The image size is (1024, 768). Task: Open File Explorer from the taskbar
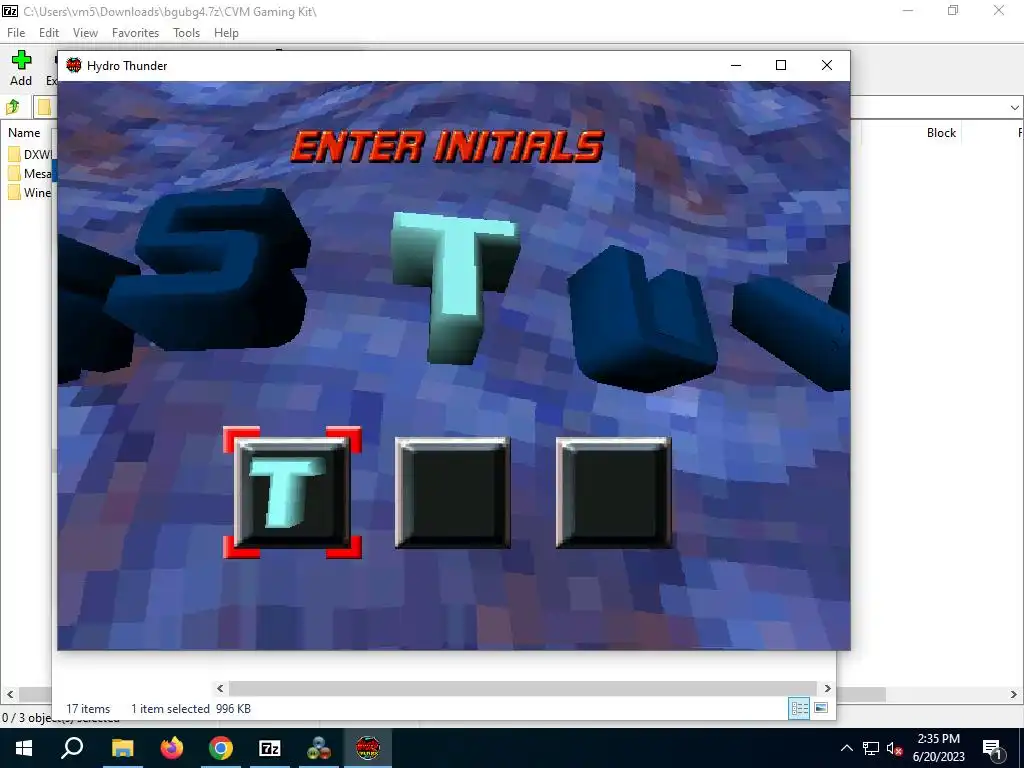coord(122,748)
